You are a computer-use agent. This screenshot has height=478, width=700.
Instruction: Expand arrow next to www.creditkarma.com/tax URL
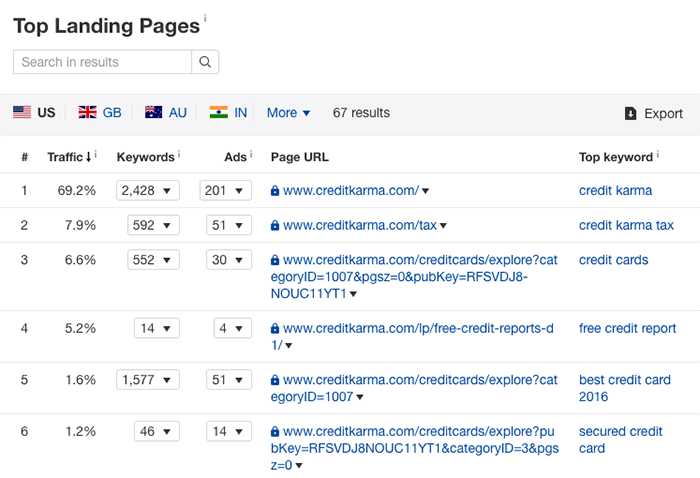point(443,226)
